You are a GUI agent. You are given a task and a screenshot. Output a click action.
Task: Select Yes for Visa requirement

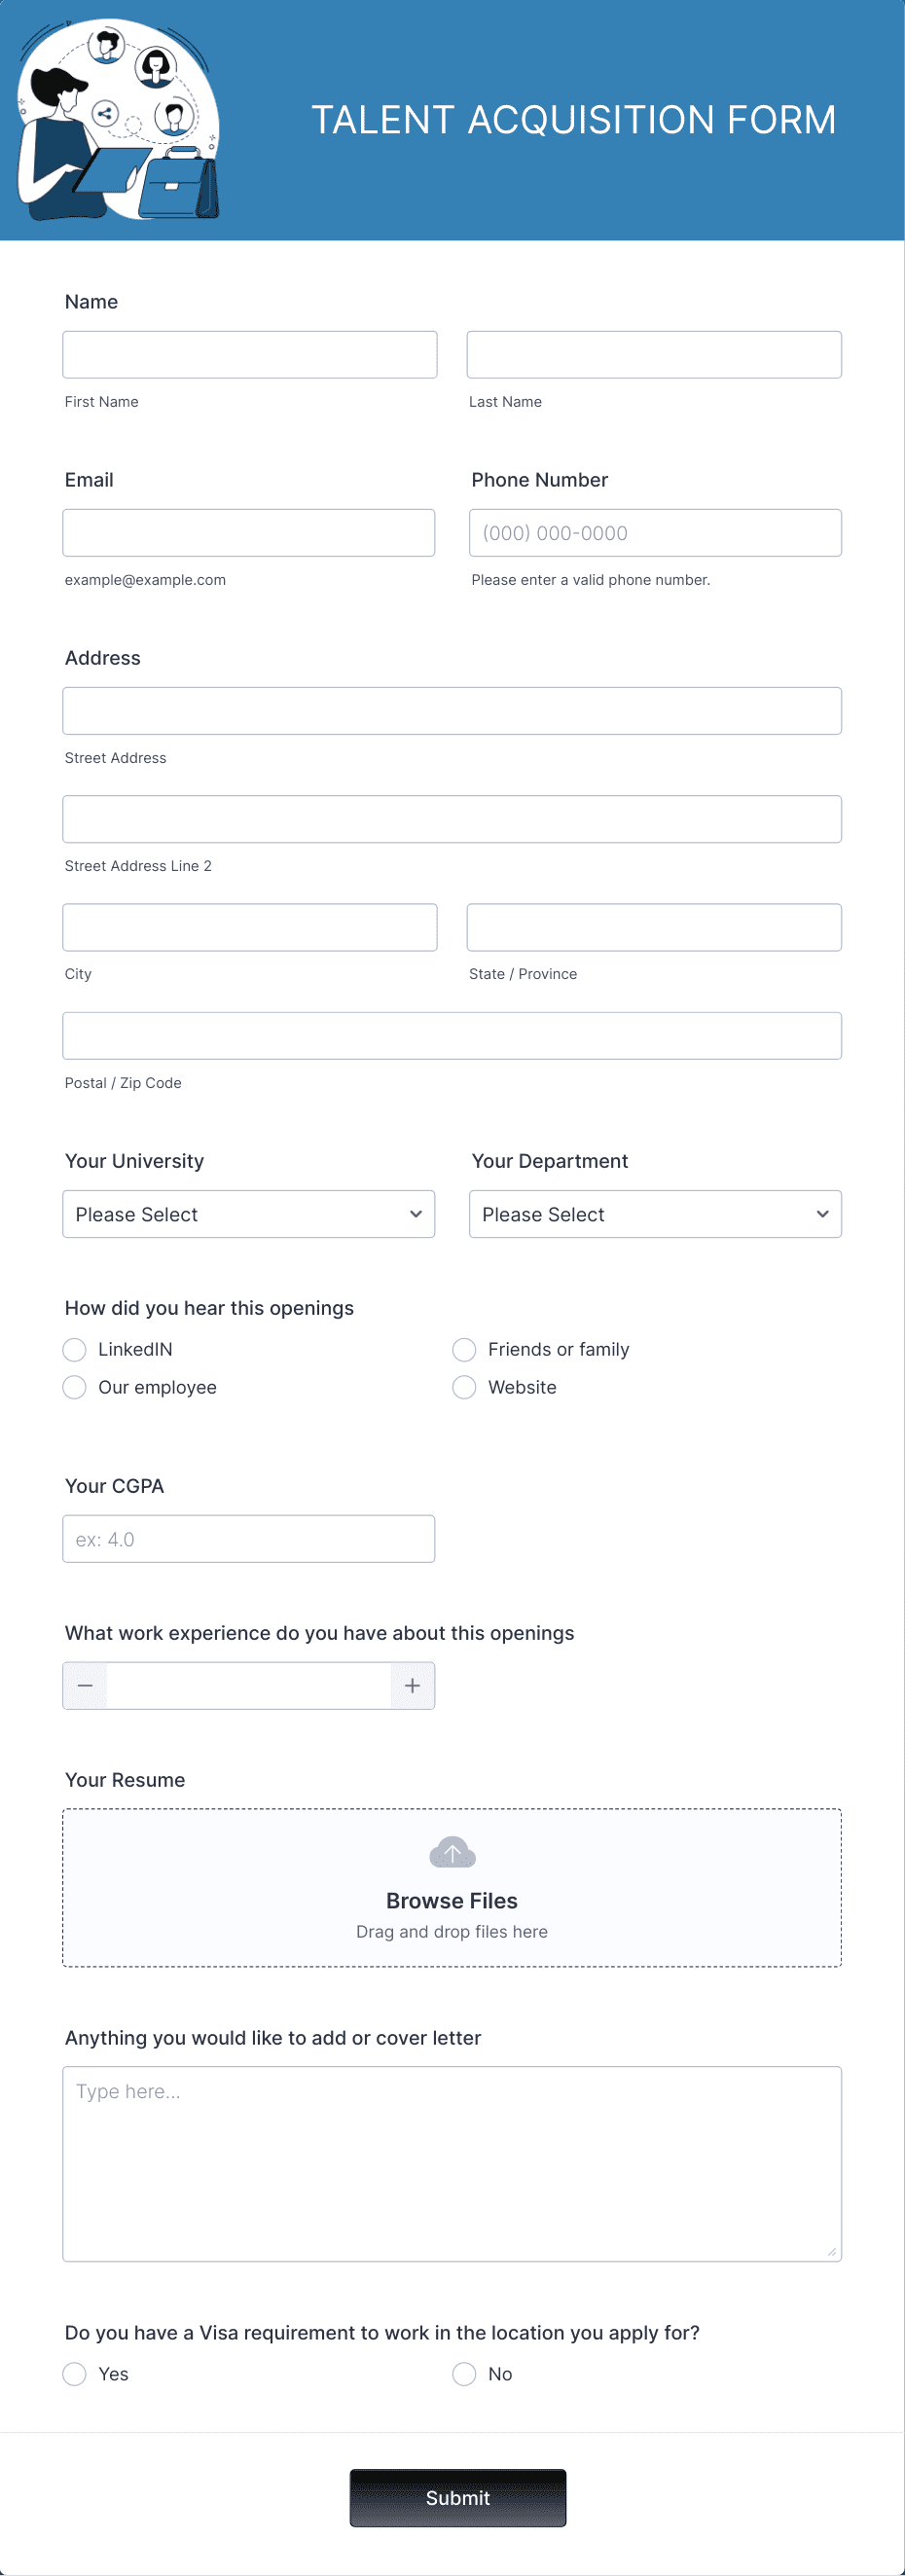(x=74, y=2374)
